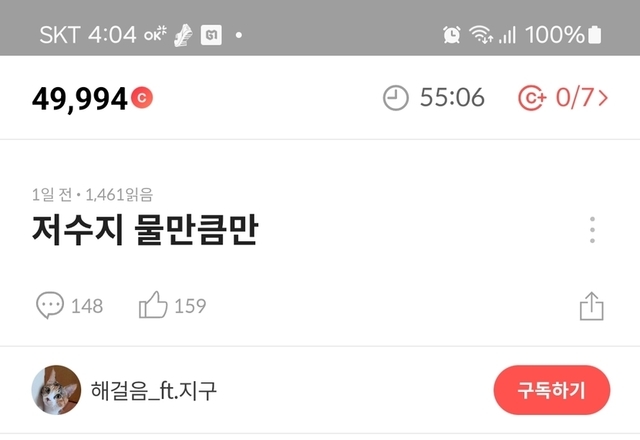
Task: Open the 148 comments count
Action: tap(87, 306)
